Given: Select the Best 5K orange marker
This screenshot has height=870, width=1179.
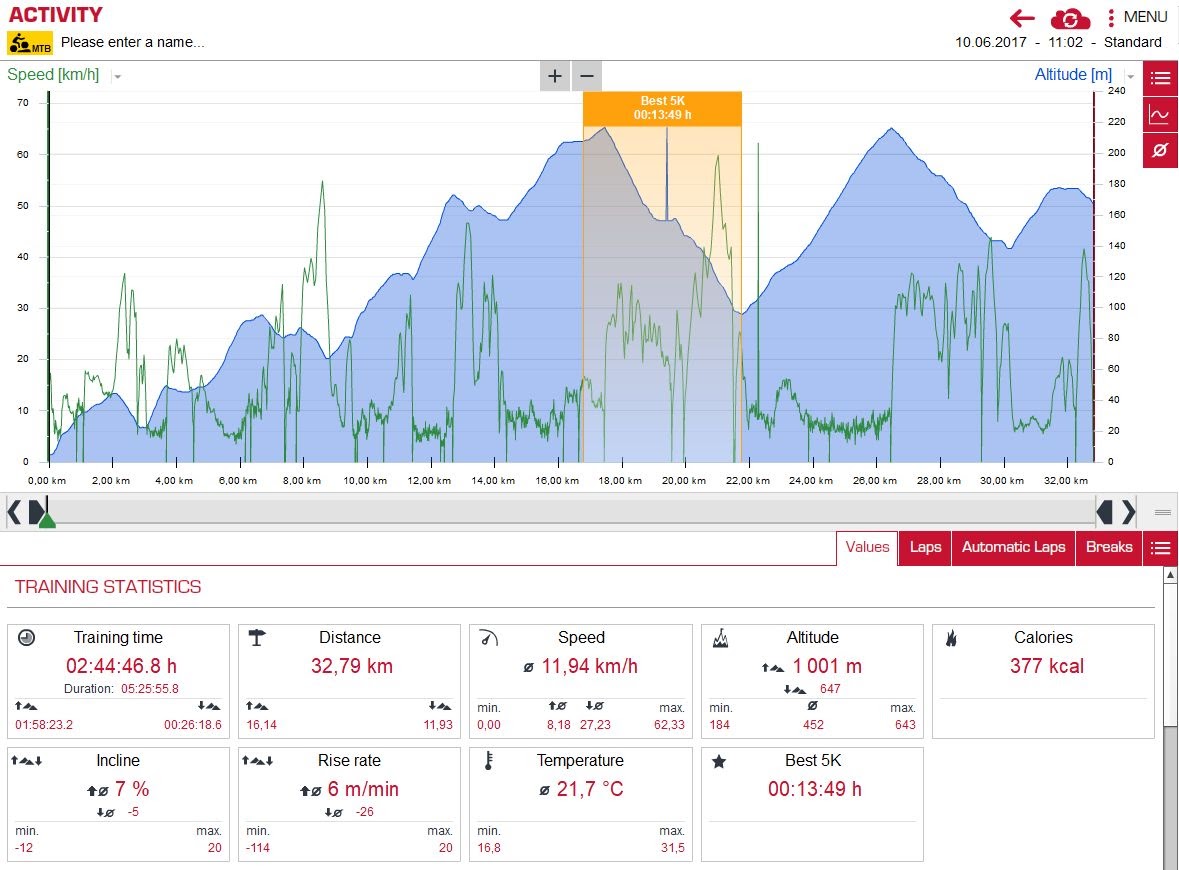Looking at the screenshot, I should (x=662, y=108).
